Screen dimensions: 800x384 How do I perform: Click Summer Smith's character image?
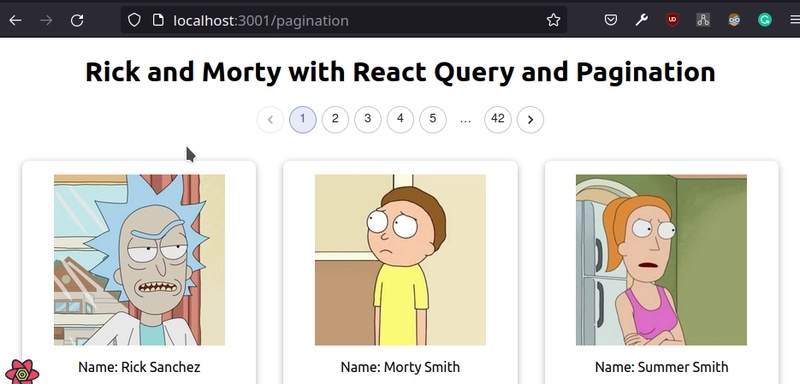[x=661, y=260]
